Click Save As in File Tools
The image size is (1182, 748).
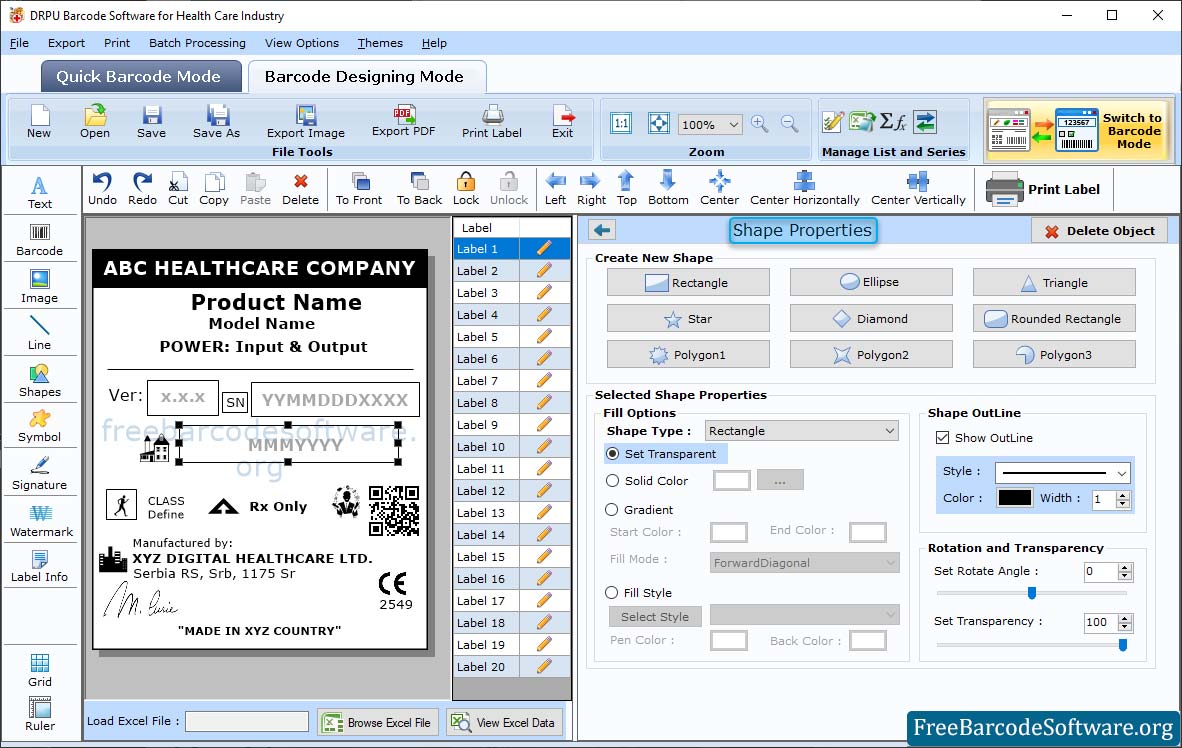(216, 121)
